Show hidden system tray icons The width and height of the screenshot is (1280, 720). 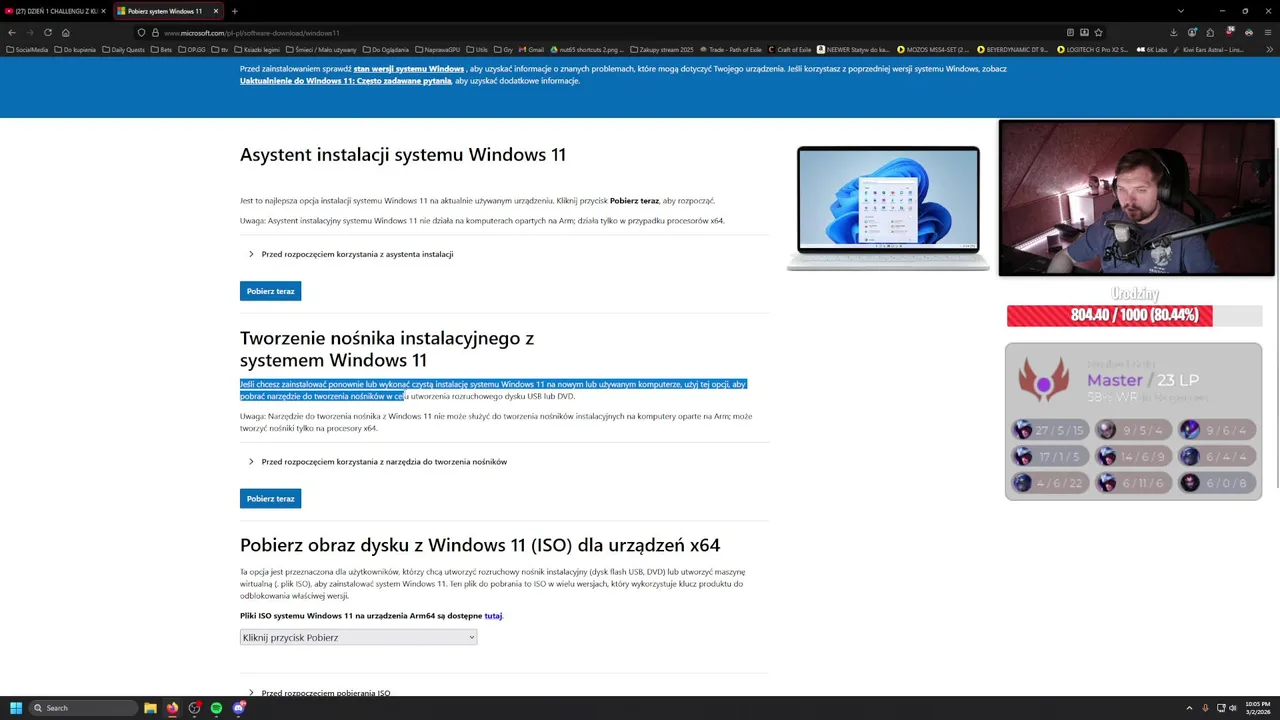pos(1189,708)
